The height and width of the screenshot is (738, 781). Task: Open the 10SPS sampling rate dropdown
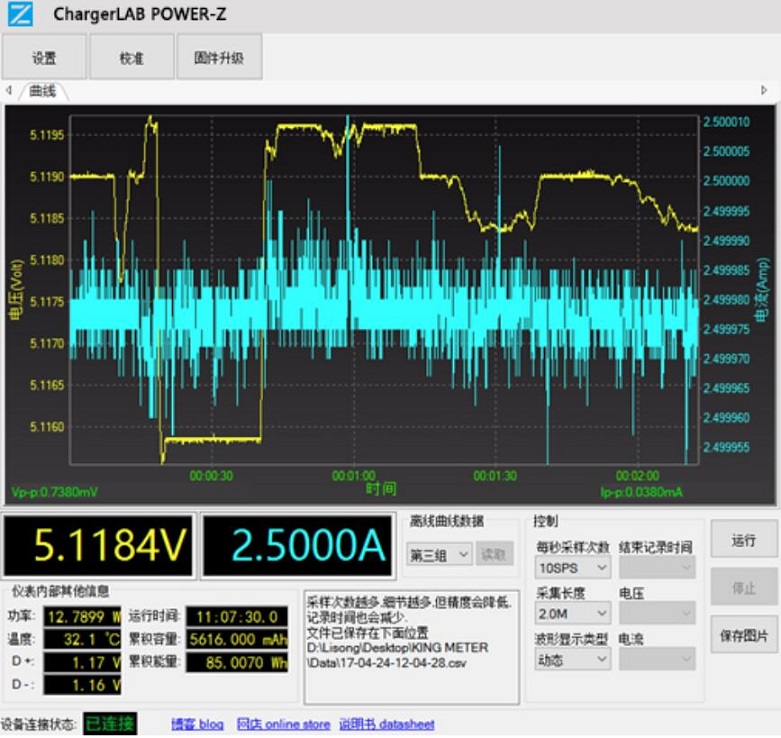click(573, 568)
